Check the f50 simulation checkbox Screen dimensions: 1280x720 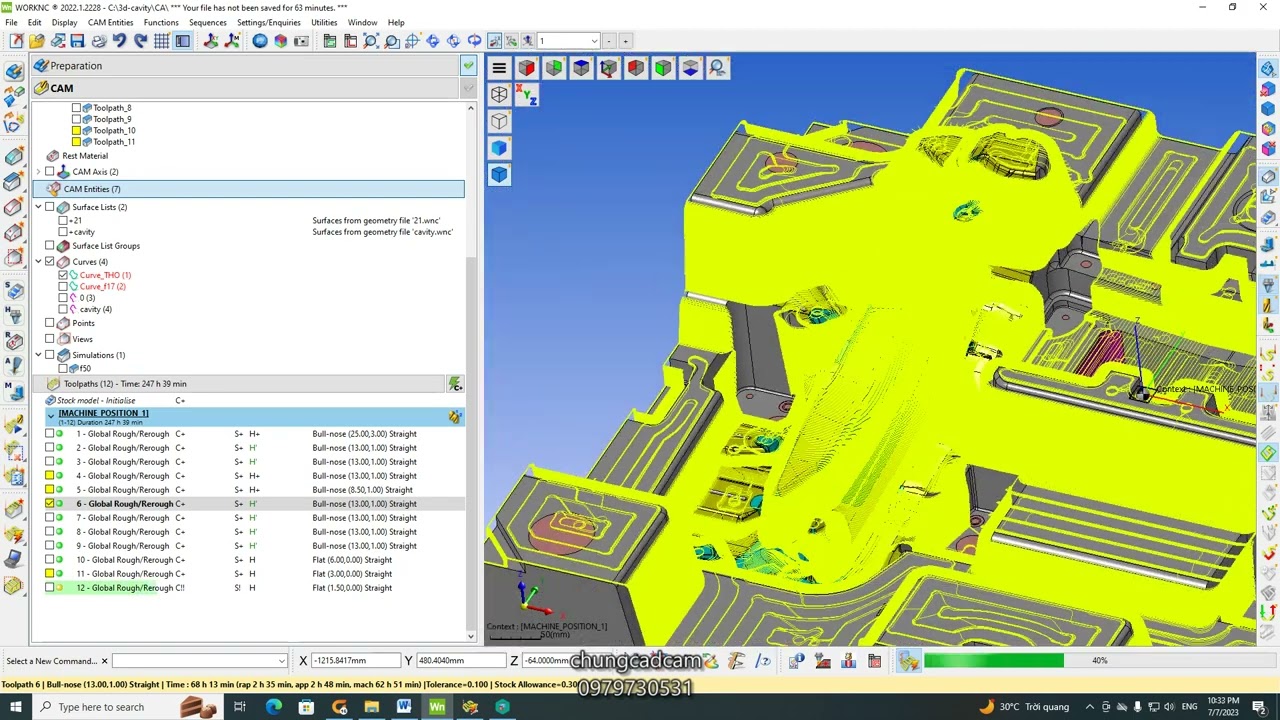point(63,369)
